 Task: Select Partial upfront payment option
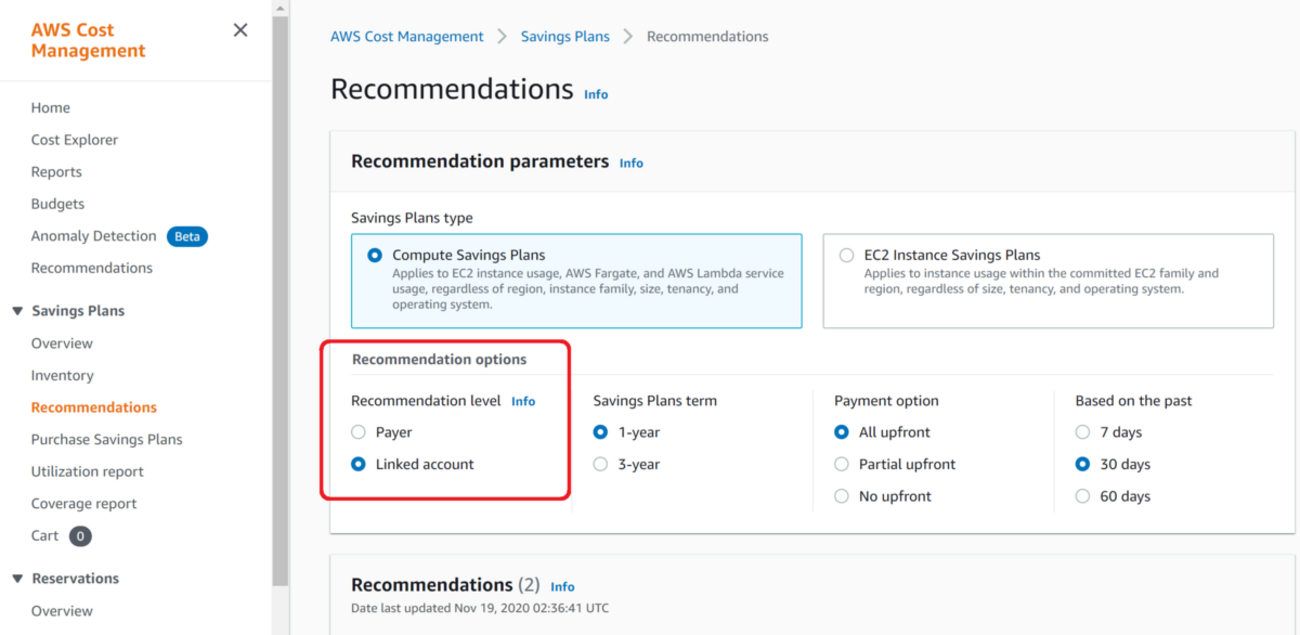coord(842,465)
